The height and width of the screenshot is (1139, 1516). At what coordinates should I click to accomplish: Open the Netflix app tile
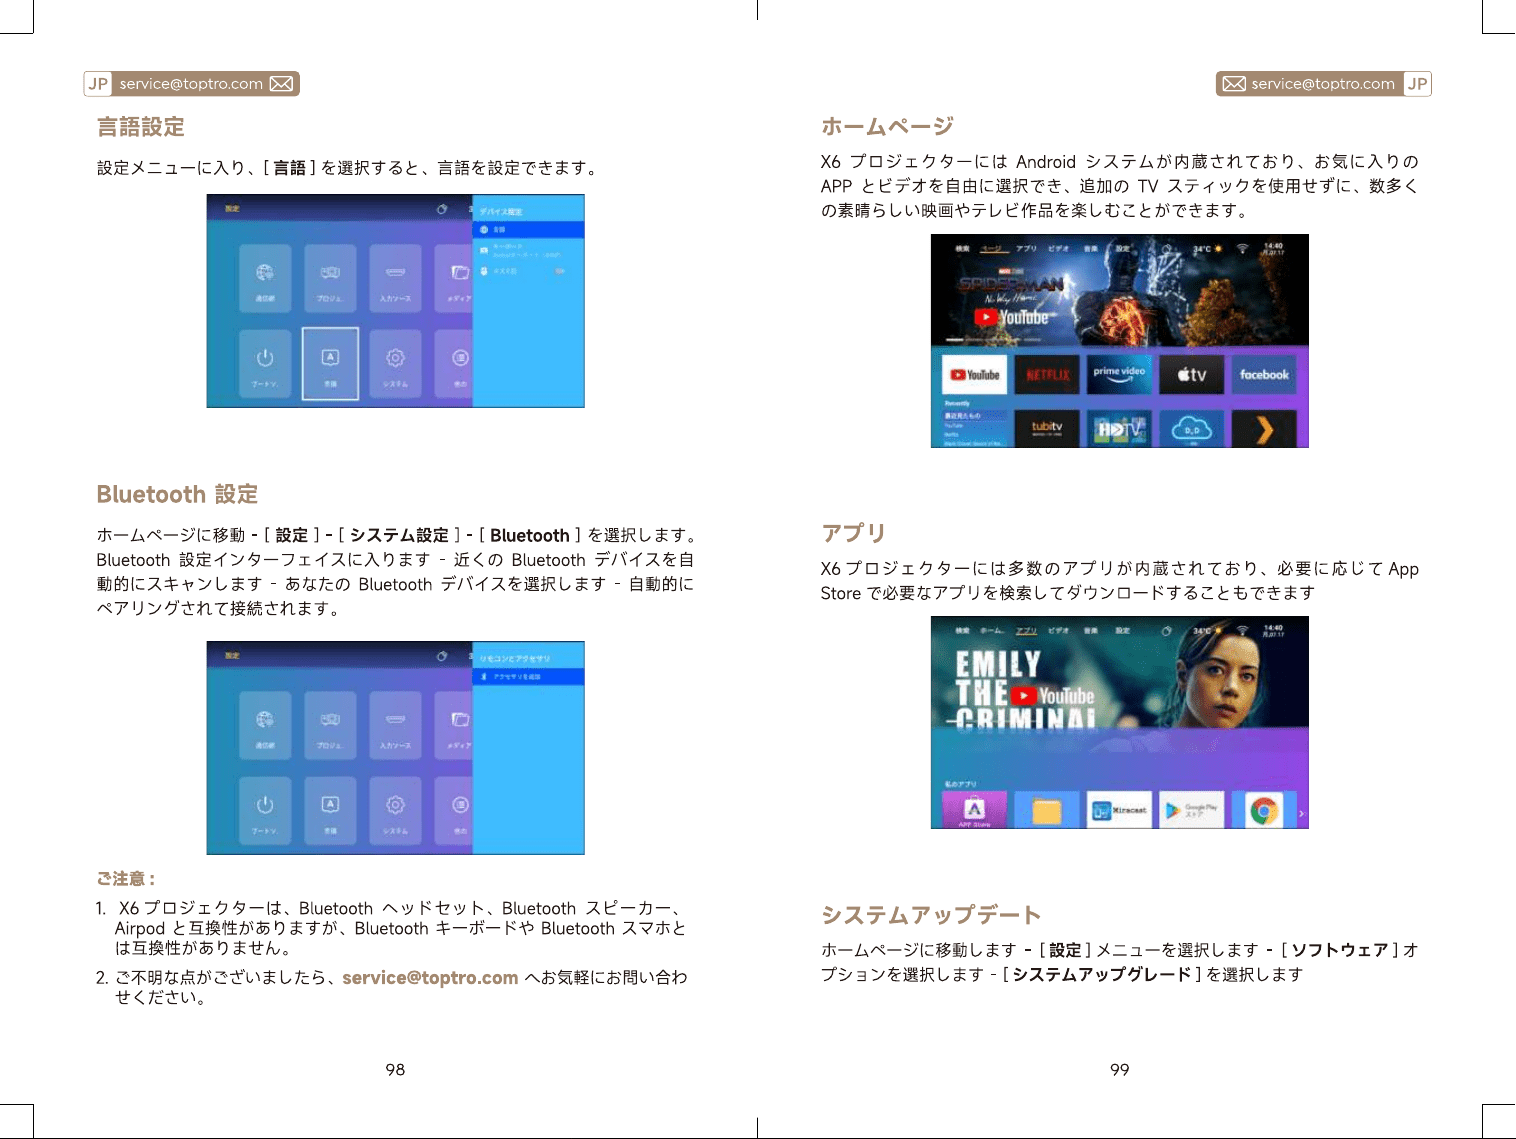[1047, 375]
